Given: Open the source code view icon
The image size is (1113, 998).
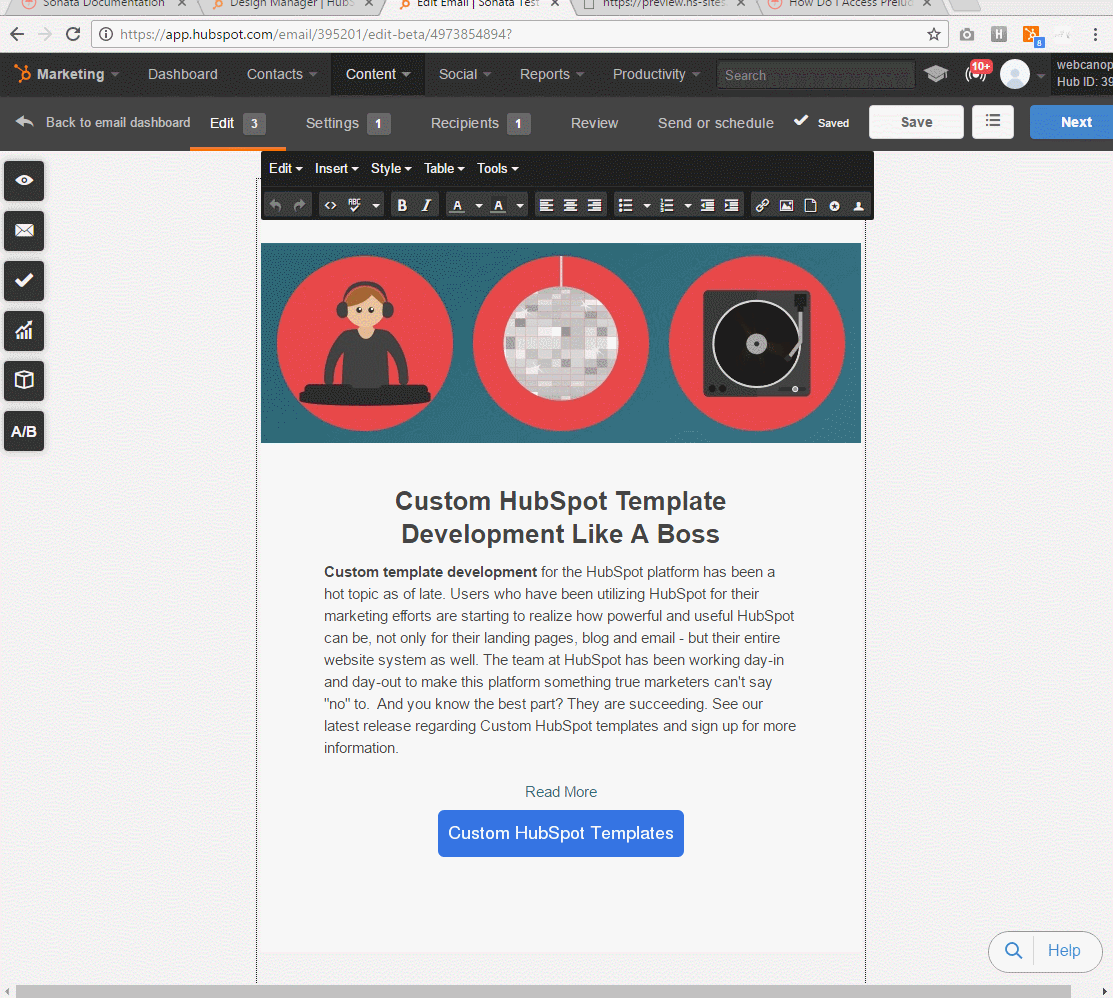Looking at the screenshot, I should [330, 206].
